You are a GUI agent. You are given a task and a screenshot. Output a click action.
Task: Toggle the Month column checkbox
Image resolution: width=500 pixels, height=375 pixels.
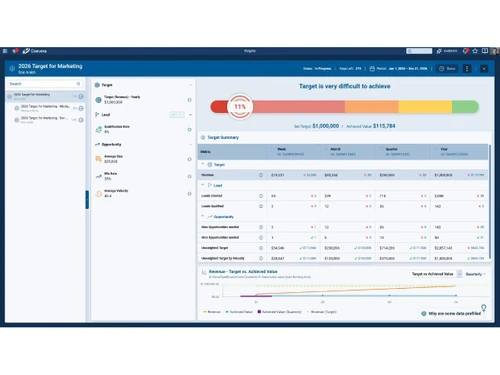[326, 149]
